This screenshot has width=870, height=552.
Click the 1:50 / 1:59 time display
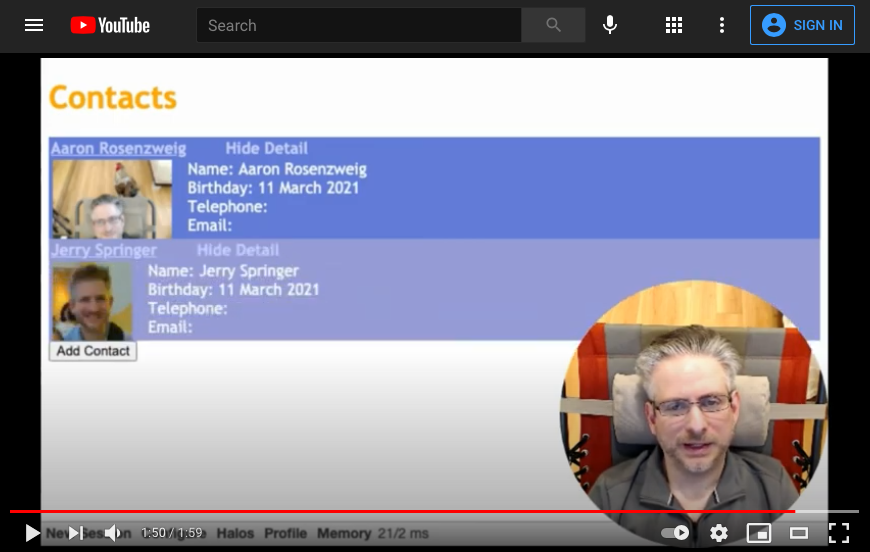point(171,533)
